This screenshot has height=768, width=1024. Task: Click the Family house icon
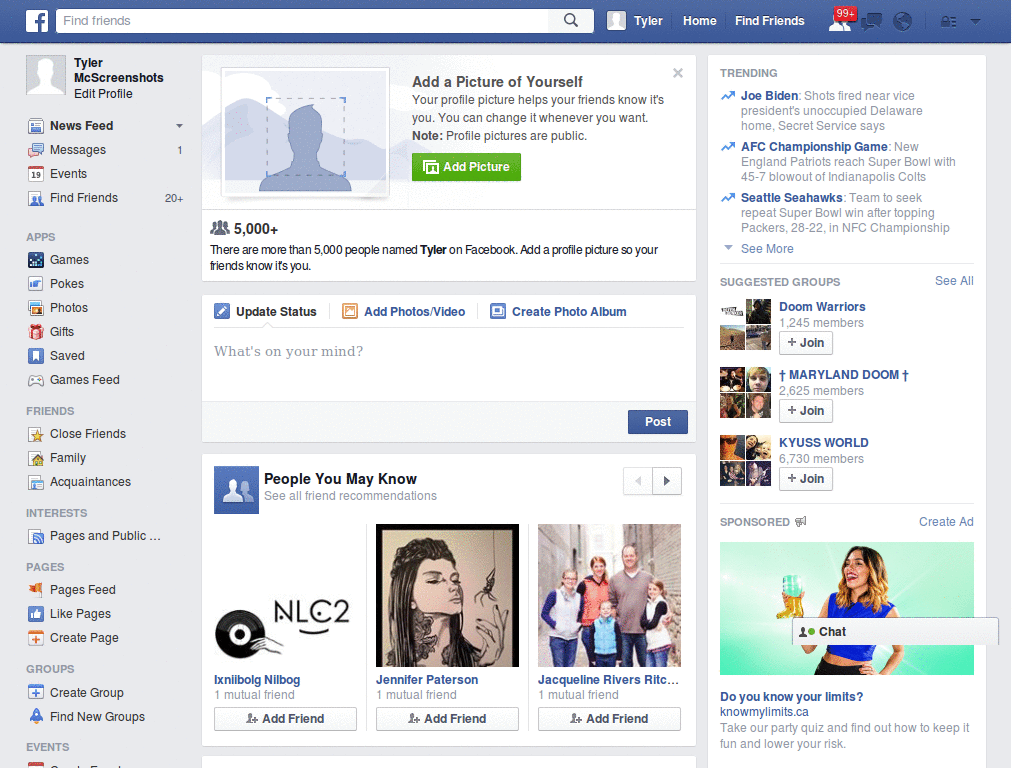(36, 458)
